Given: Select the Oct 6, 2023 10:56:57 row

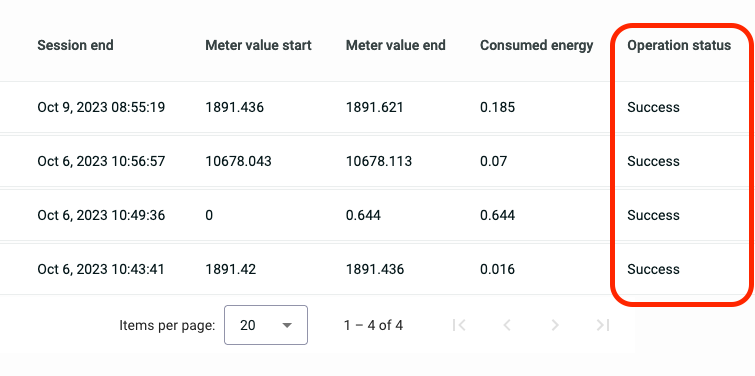Looking at the screenshot, I should point(378,161).
